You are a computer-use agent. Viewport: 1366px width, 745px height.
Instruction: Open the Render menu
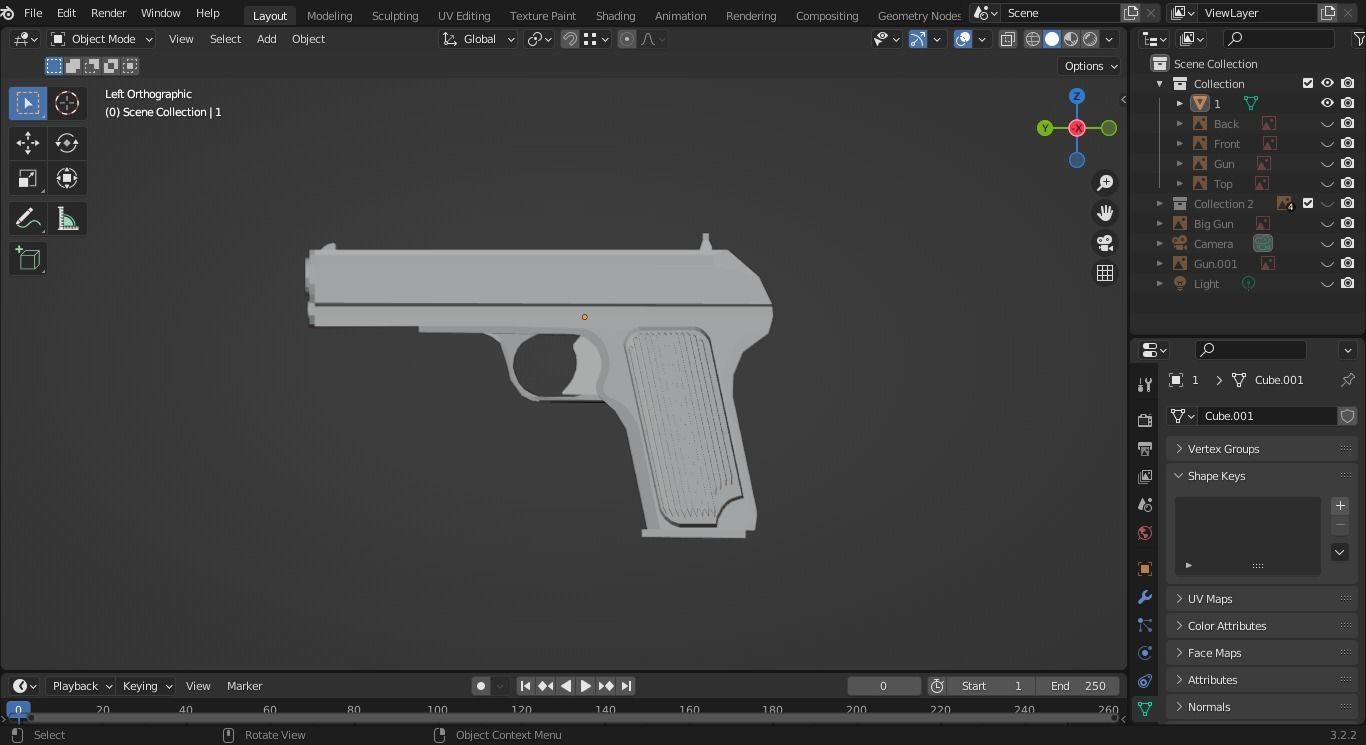click(x=108, y=13)
